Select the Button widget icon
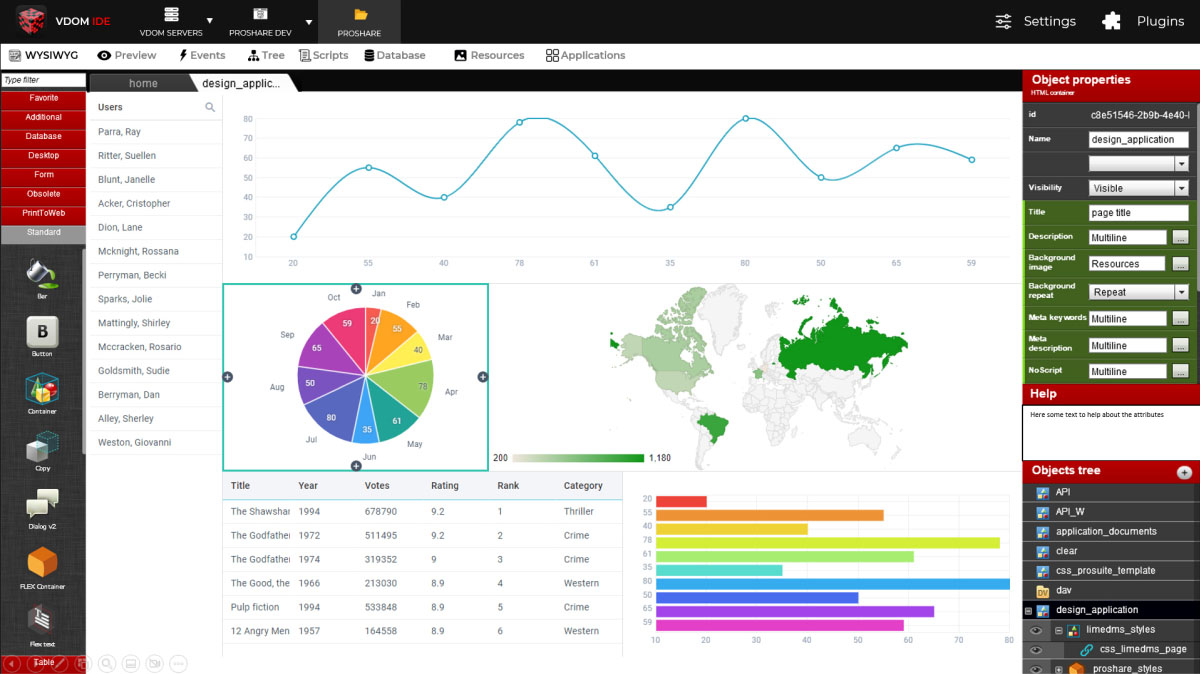This screenshot has width=1200, height=674. (42, 332)
